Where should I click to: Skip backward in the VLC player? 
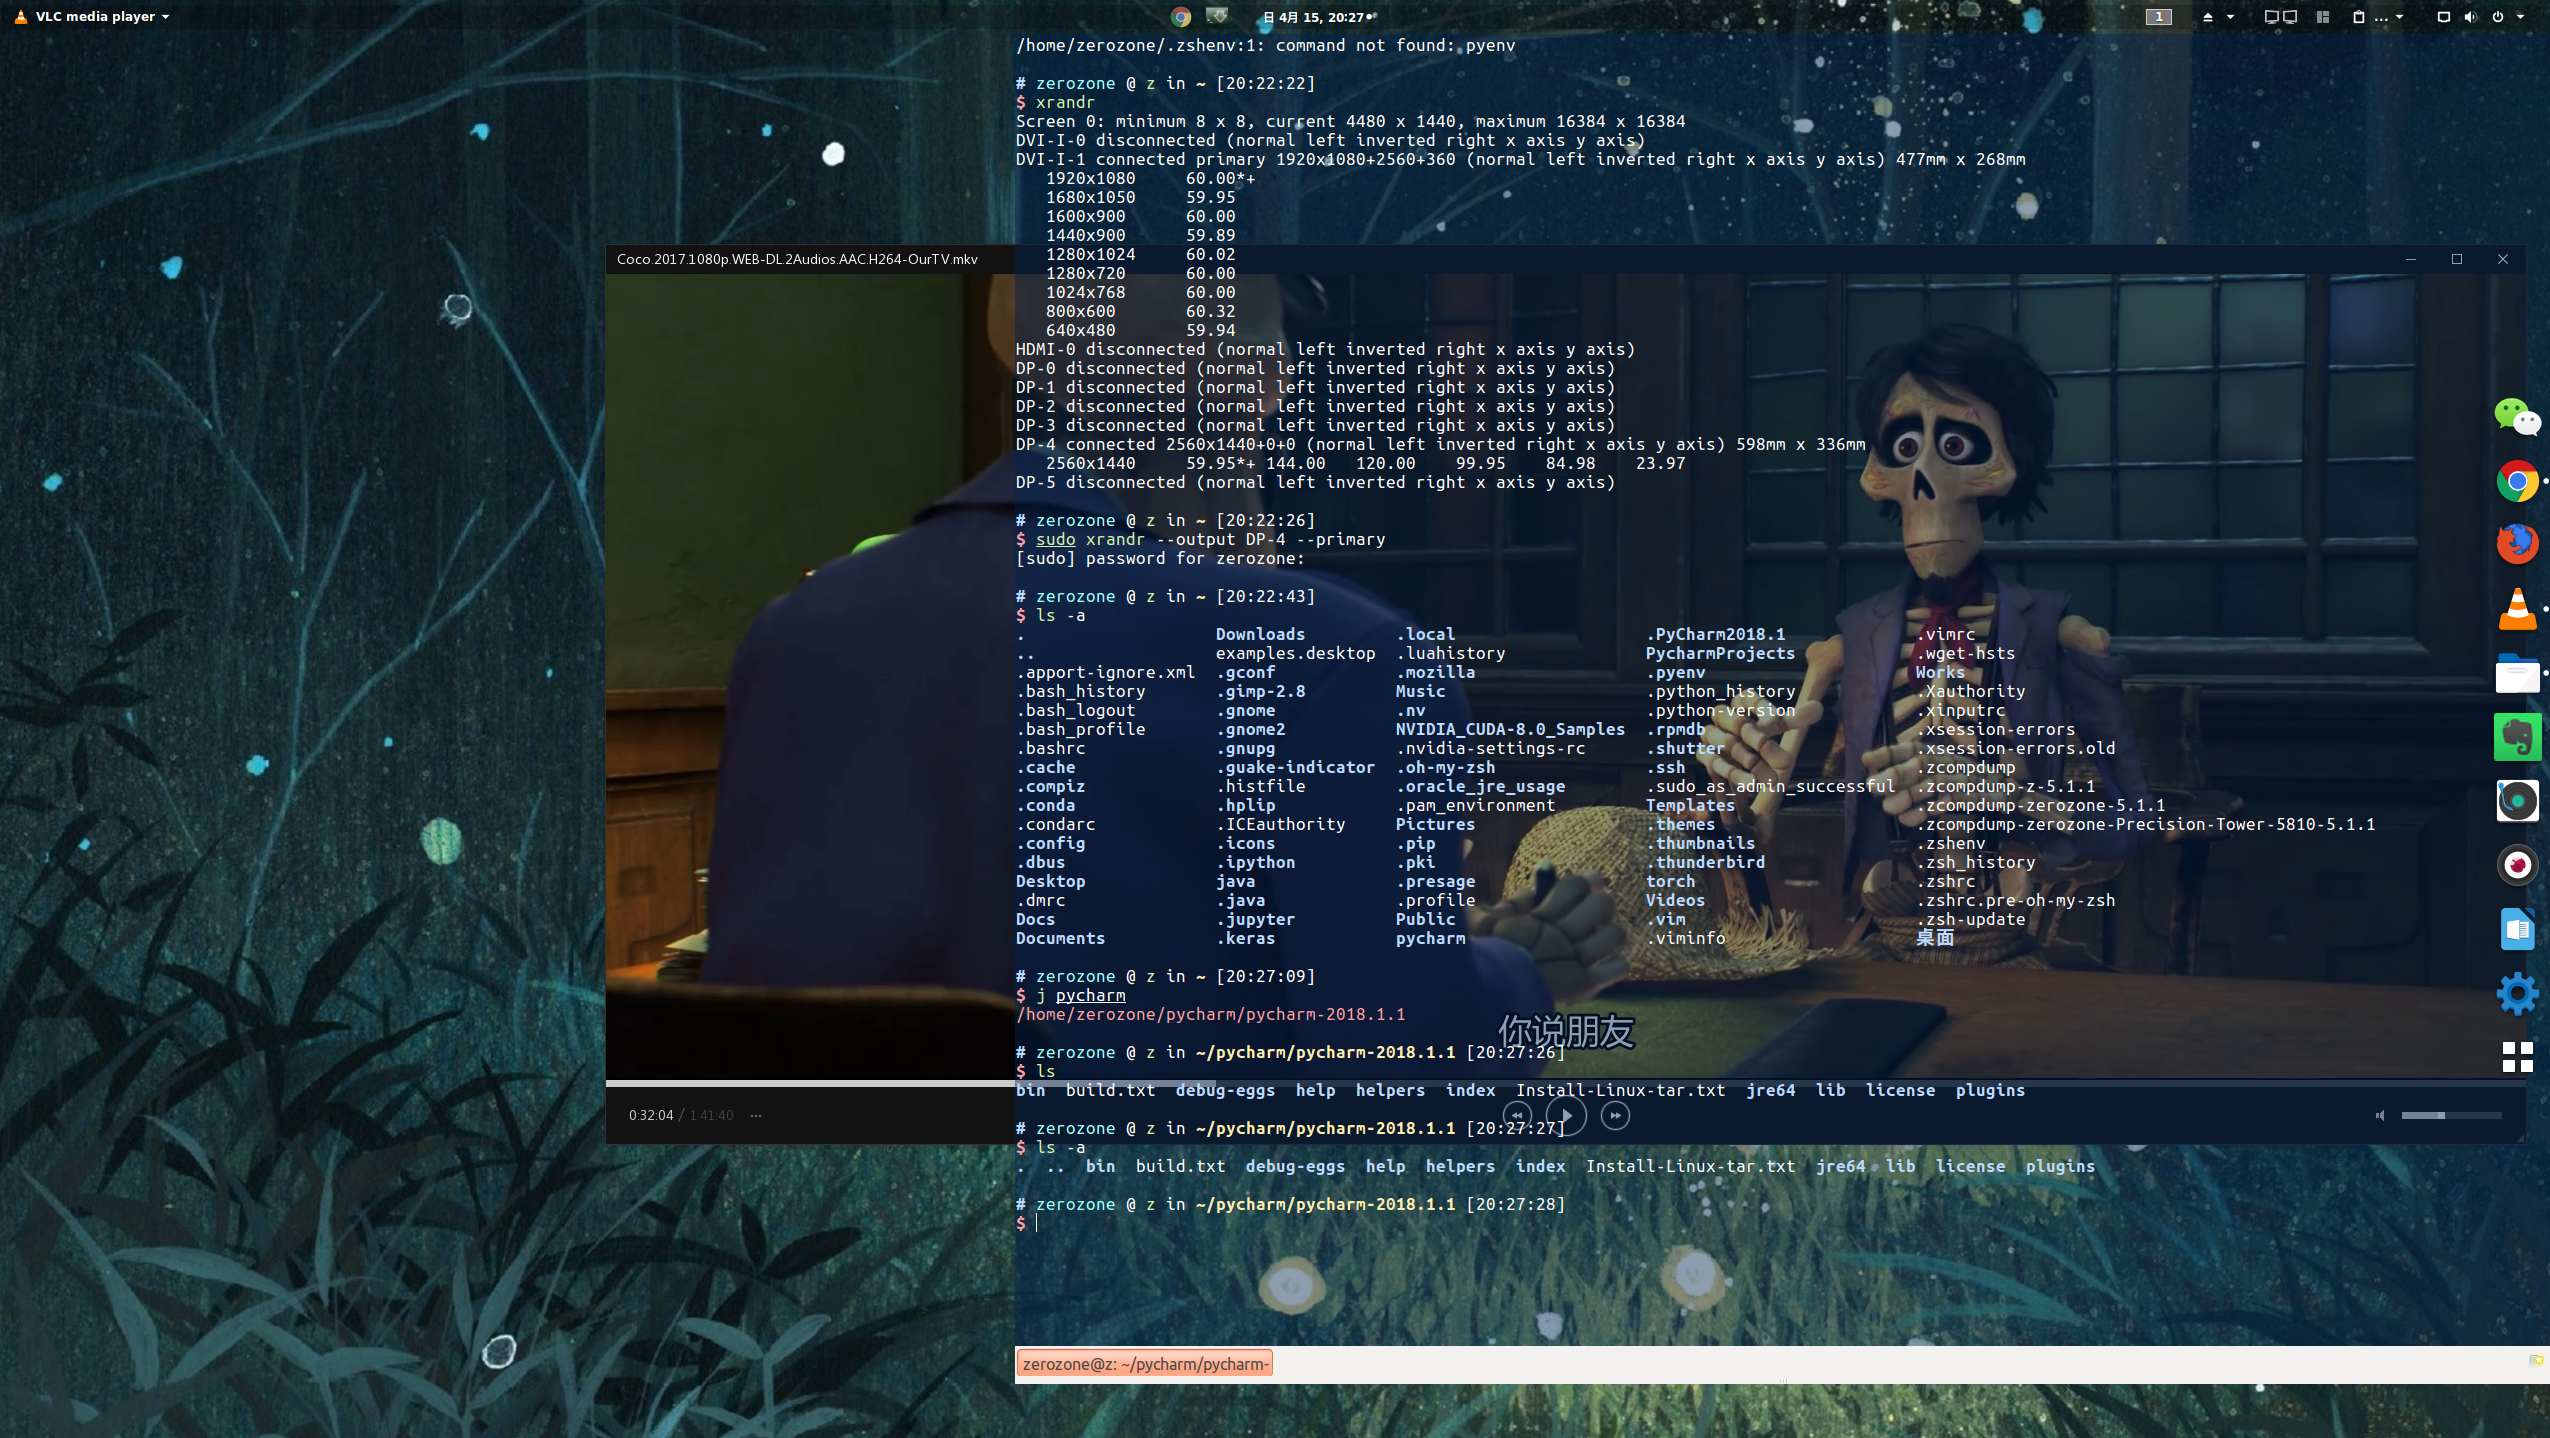point(1516,1115)
